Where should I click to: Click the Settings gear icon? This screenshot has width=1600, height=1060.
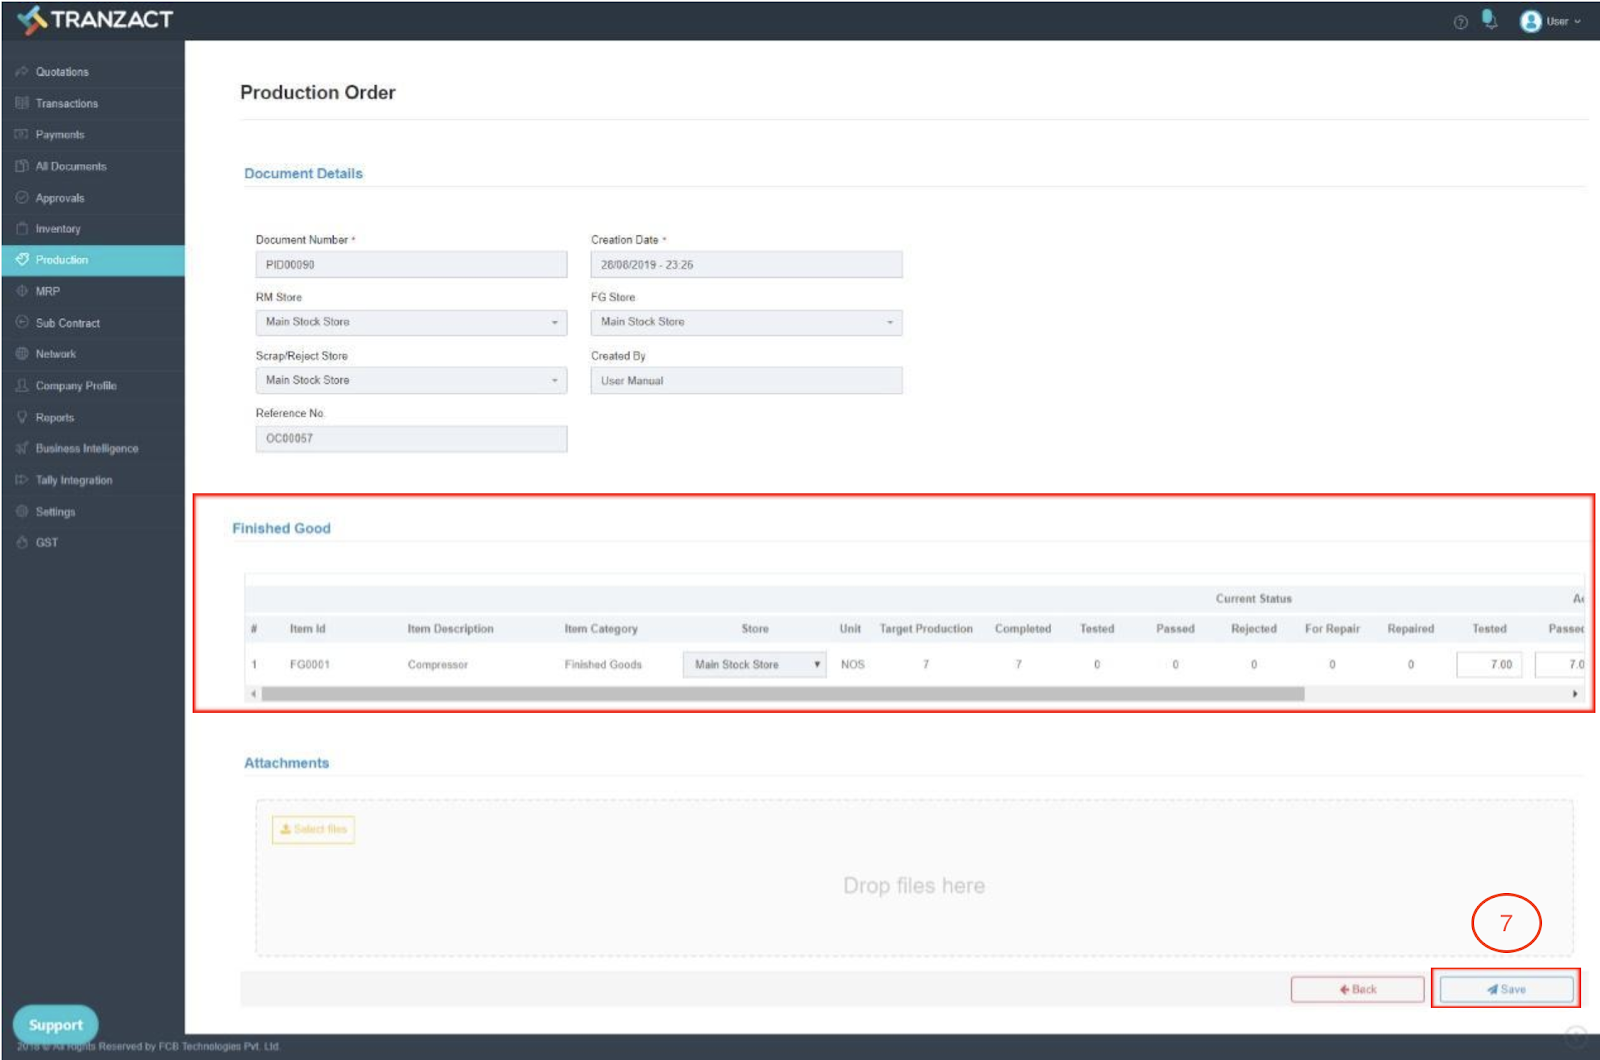point(21,511)
